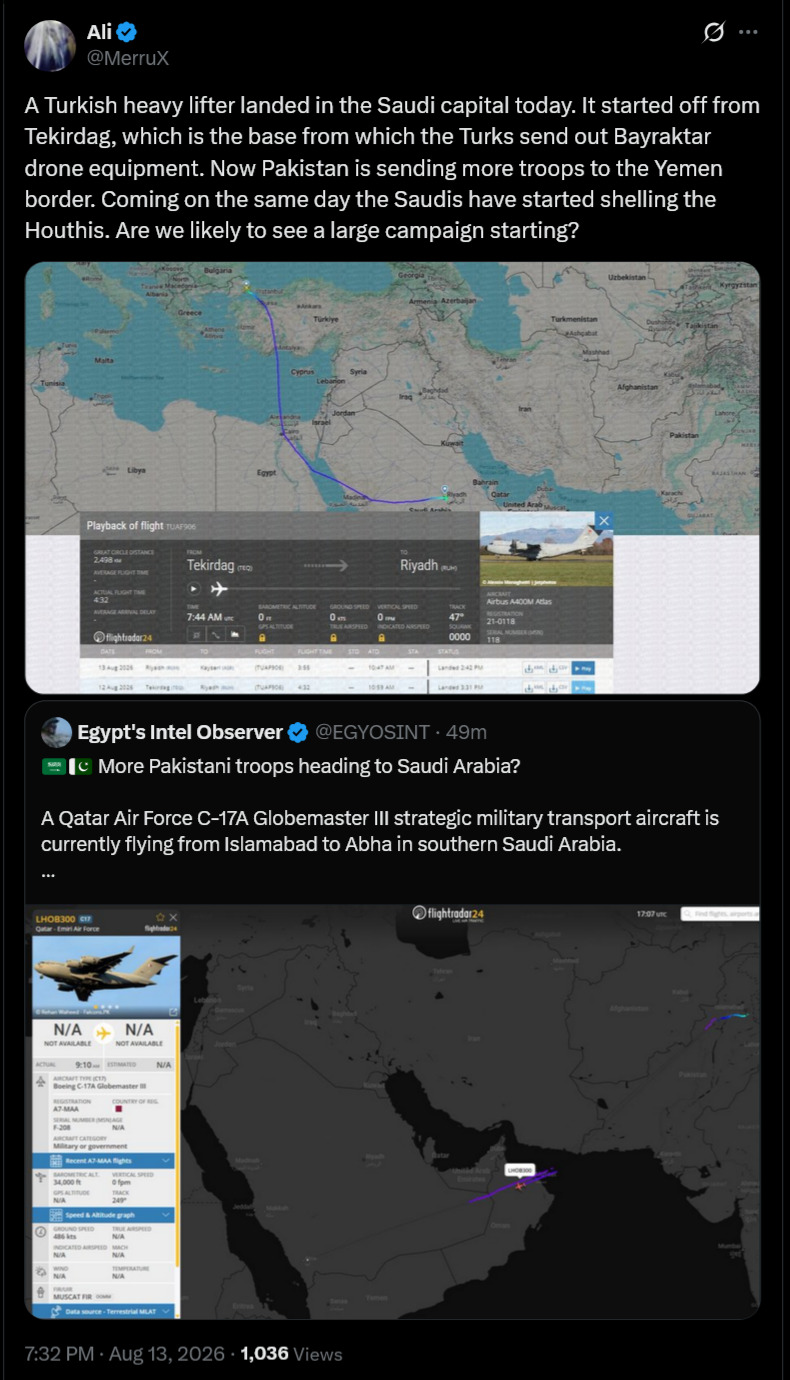Click the 1,036 Views count

point(292,1354)
